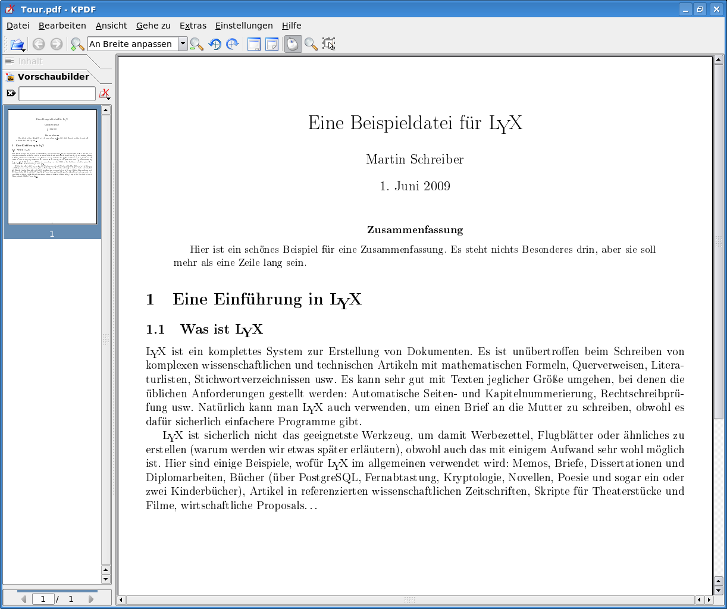Click the current page number field
This screenshot has width=727, height=609.
[x=43, y=599]
